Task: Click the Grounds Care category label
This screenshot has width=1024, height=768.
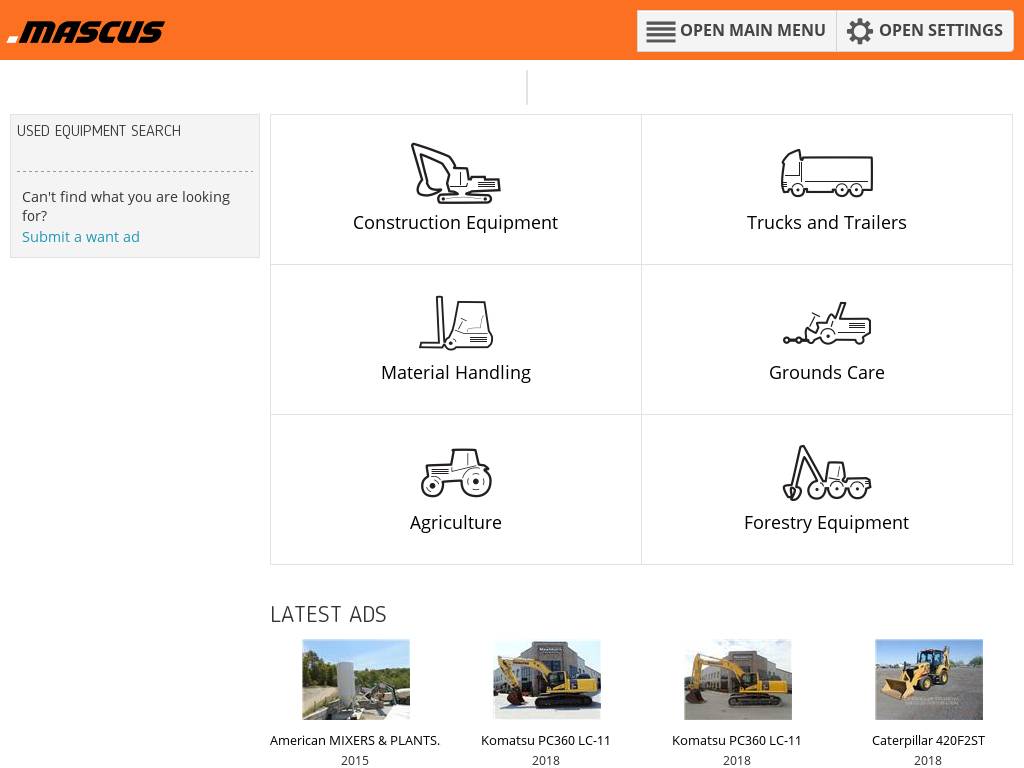Action: pos(827,373)
